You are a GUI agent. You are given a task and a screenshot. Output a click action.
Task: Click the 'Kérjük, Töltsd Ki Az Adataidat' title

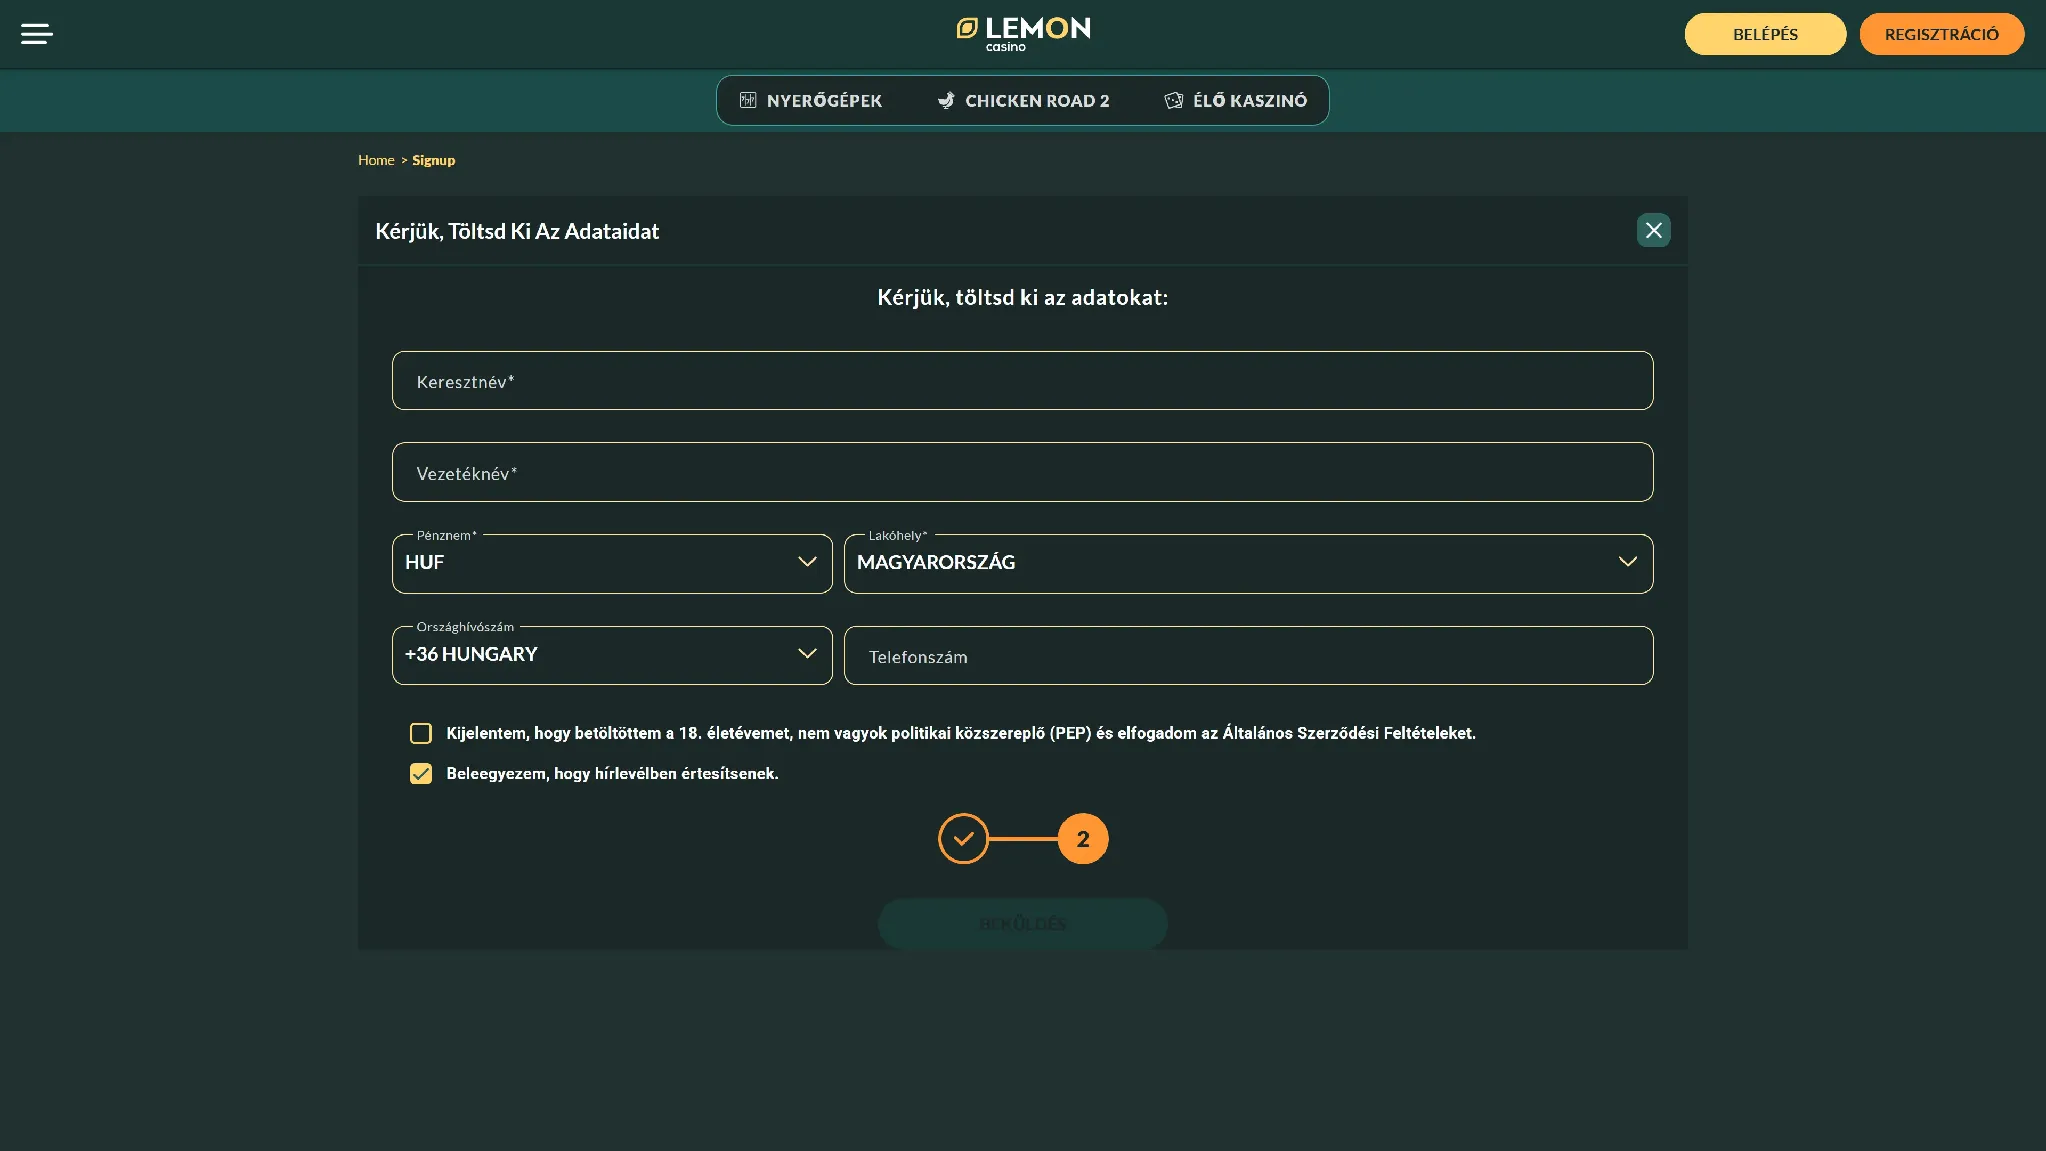[517, 231]
